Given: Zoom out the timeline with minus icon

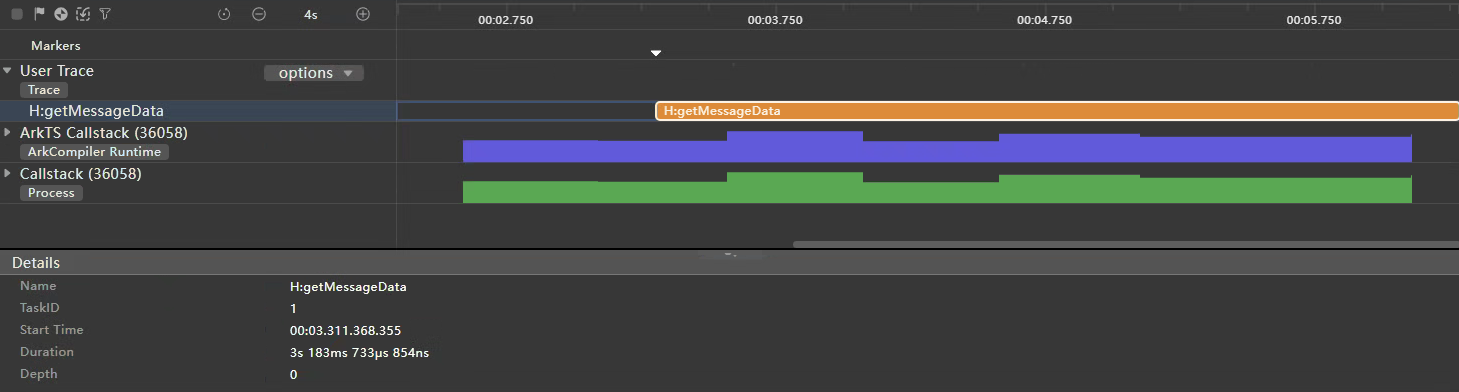Looking at the screenshot, I should tap(259, 15).
